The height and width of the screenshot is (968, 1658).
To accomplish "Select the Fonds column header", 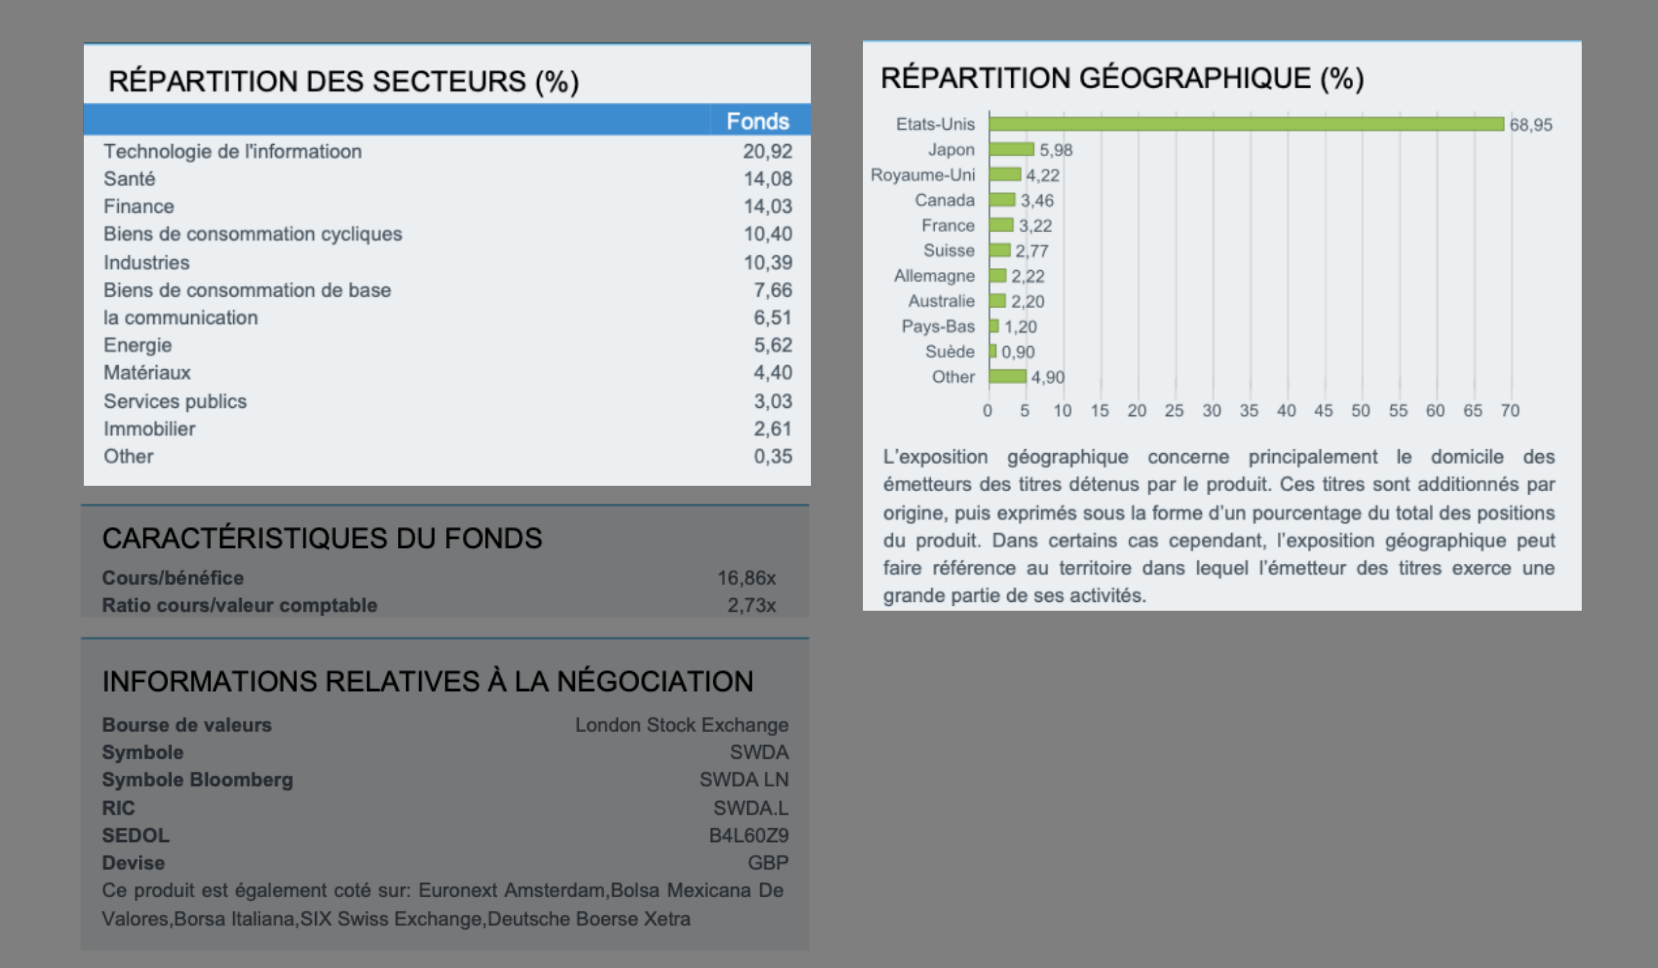I will tap(759, 121).
